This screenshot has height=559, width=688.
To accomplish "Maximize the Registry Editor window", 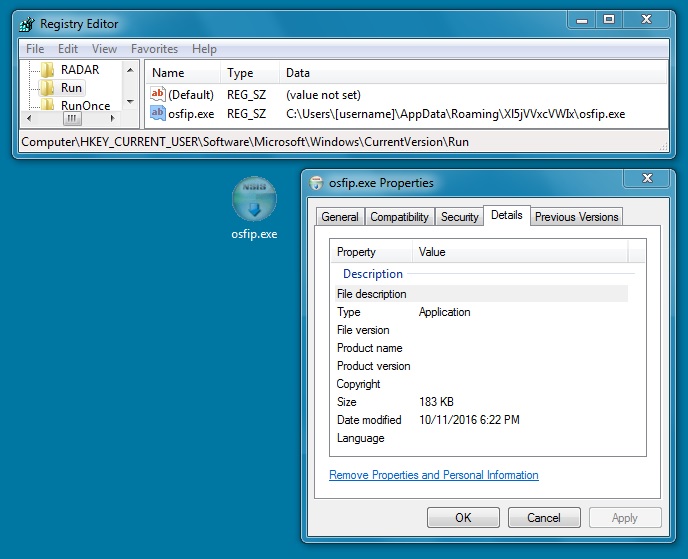I will pyautogui.click(x=609, y=20).
